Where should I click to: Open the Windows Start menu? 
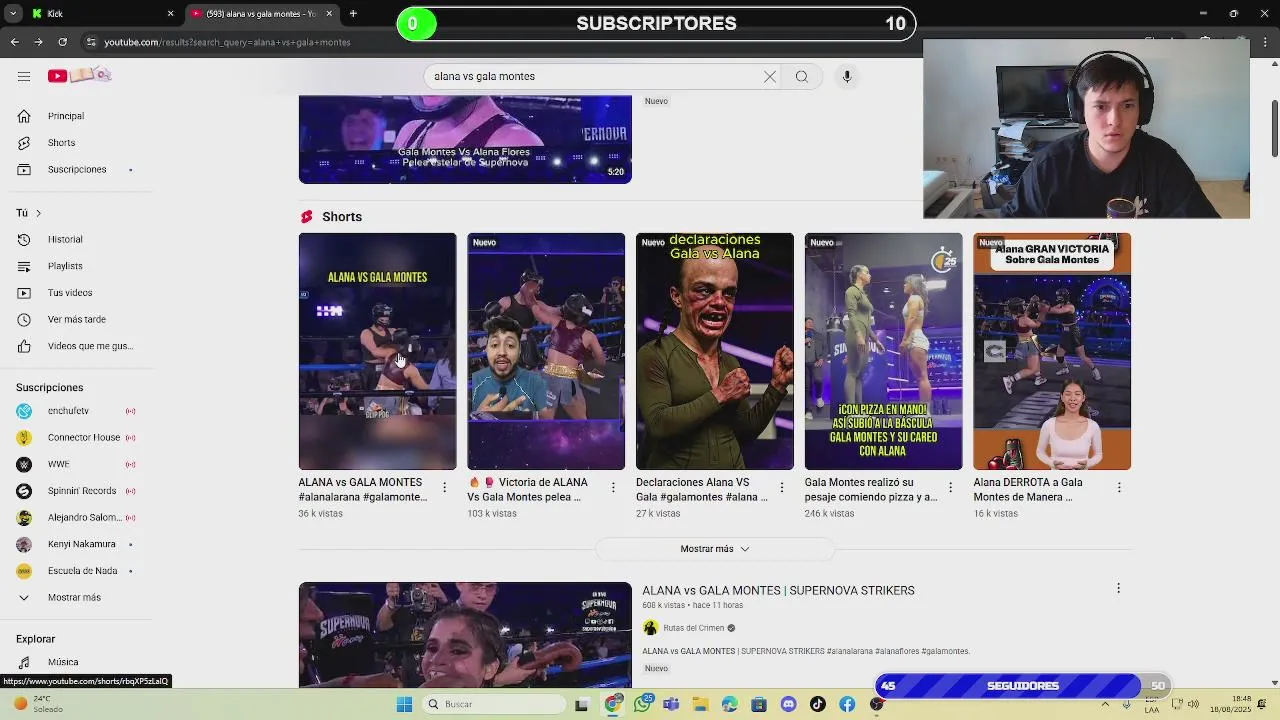pyautogui.click(x=404, y=704)
